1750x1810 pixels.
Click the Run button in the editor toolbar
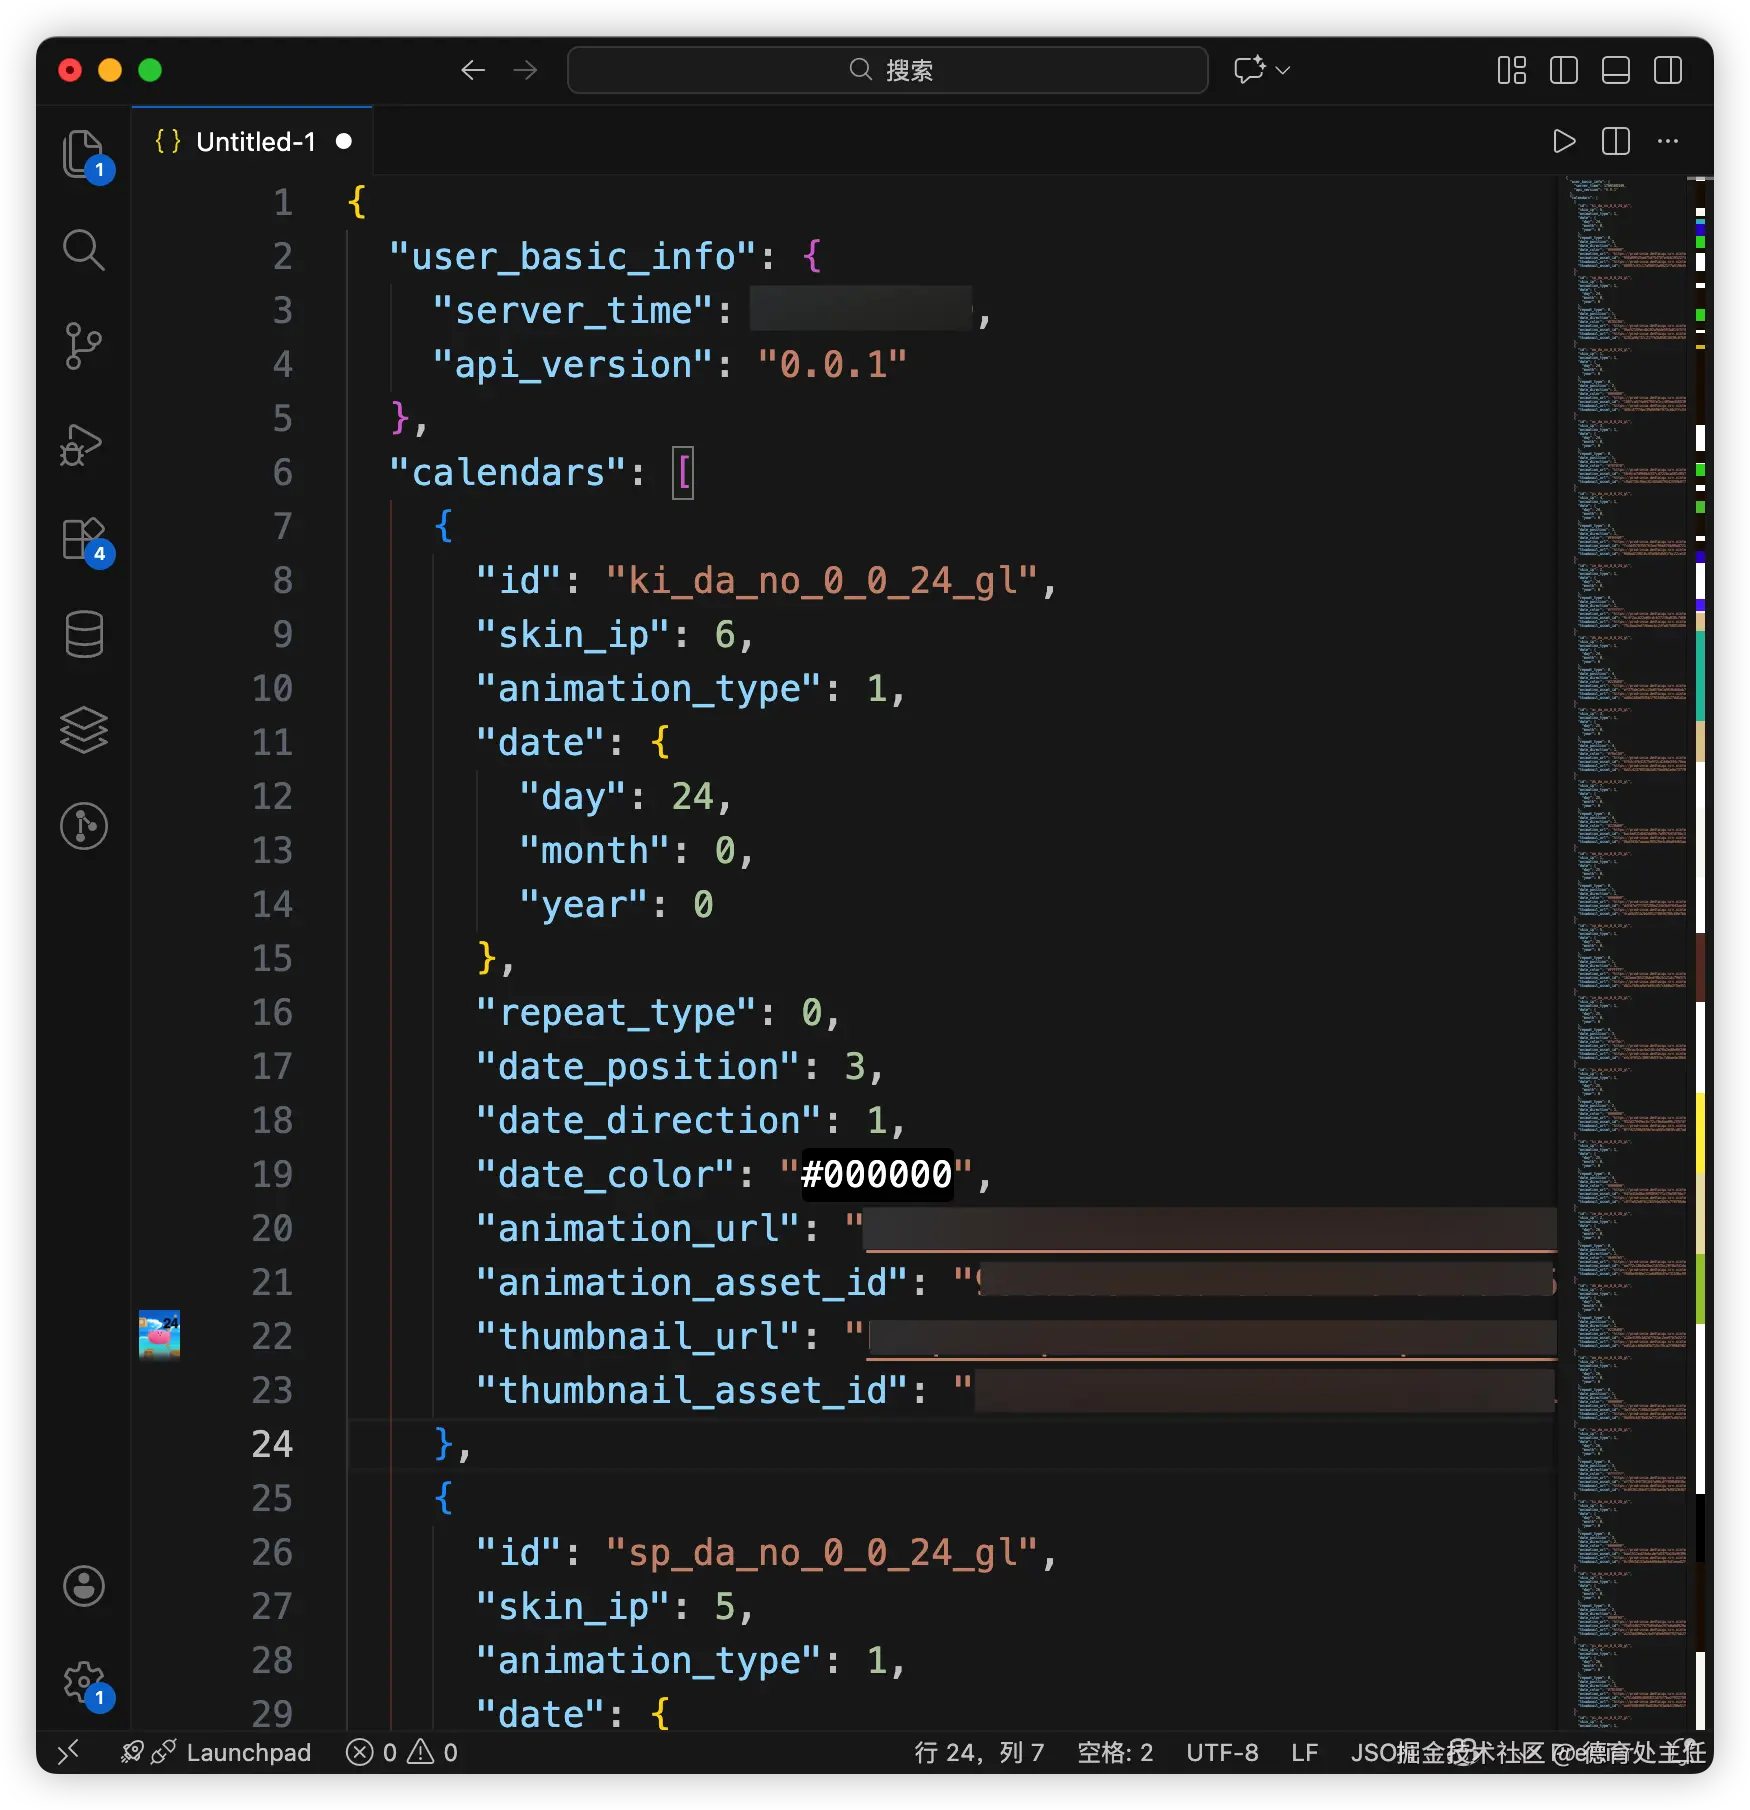(x=1564, y=141)
